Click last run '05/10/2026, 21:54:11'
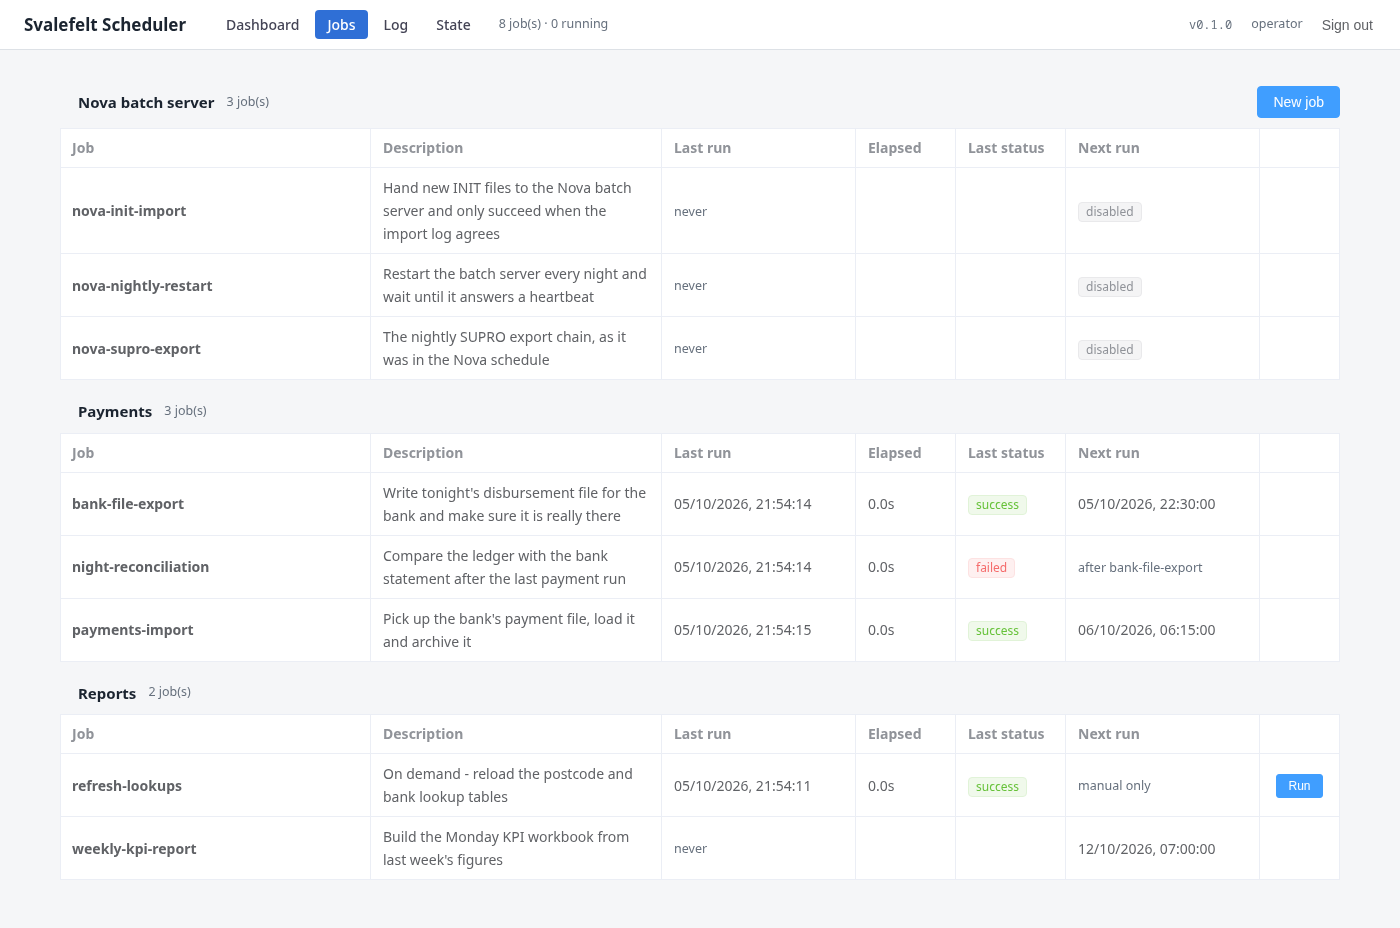1400x928 pixels. 742,786
